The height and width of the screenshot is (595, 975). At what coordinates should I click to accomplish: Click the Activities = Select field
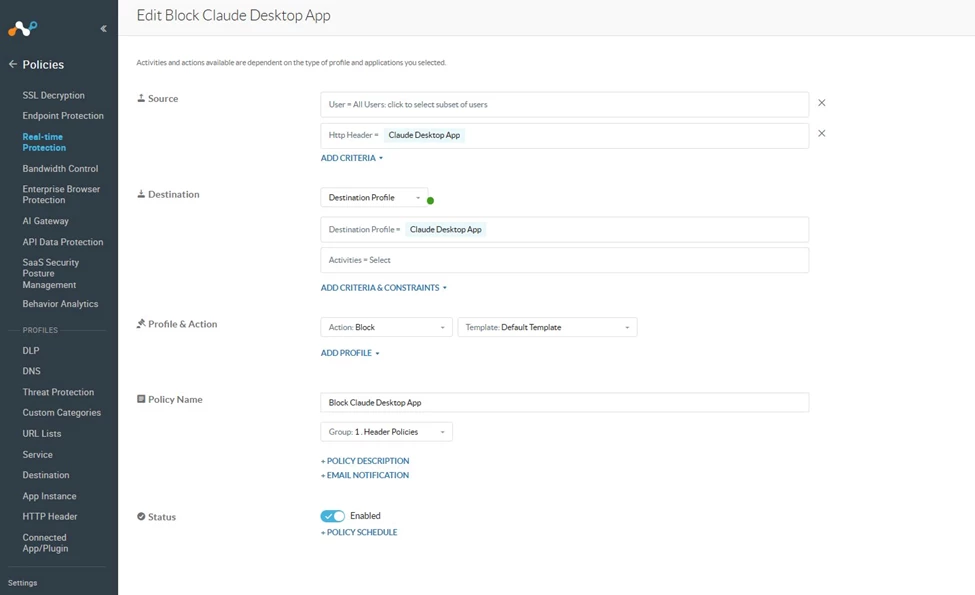pos(565,260)
